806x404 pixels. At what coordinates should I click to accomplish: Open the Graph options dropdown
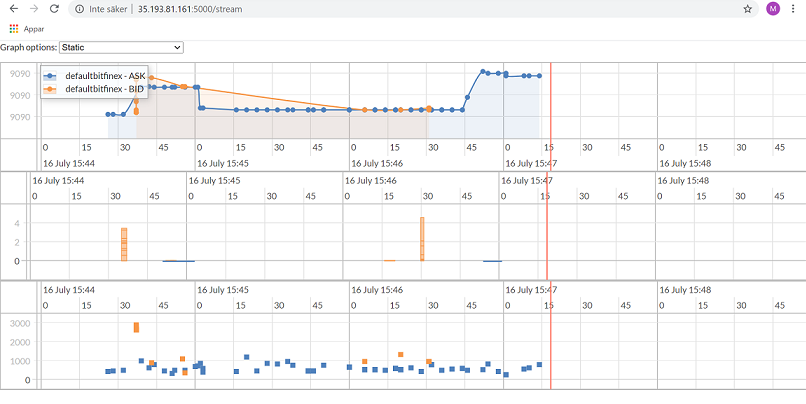[x=121, y=47]
